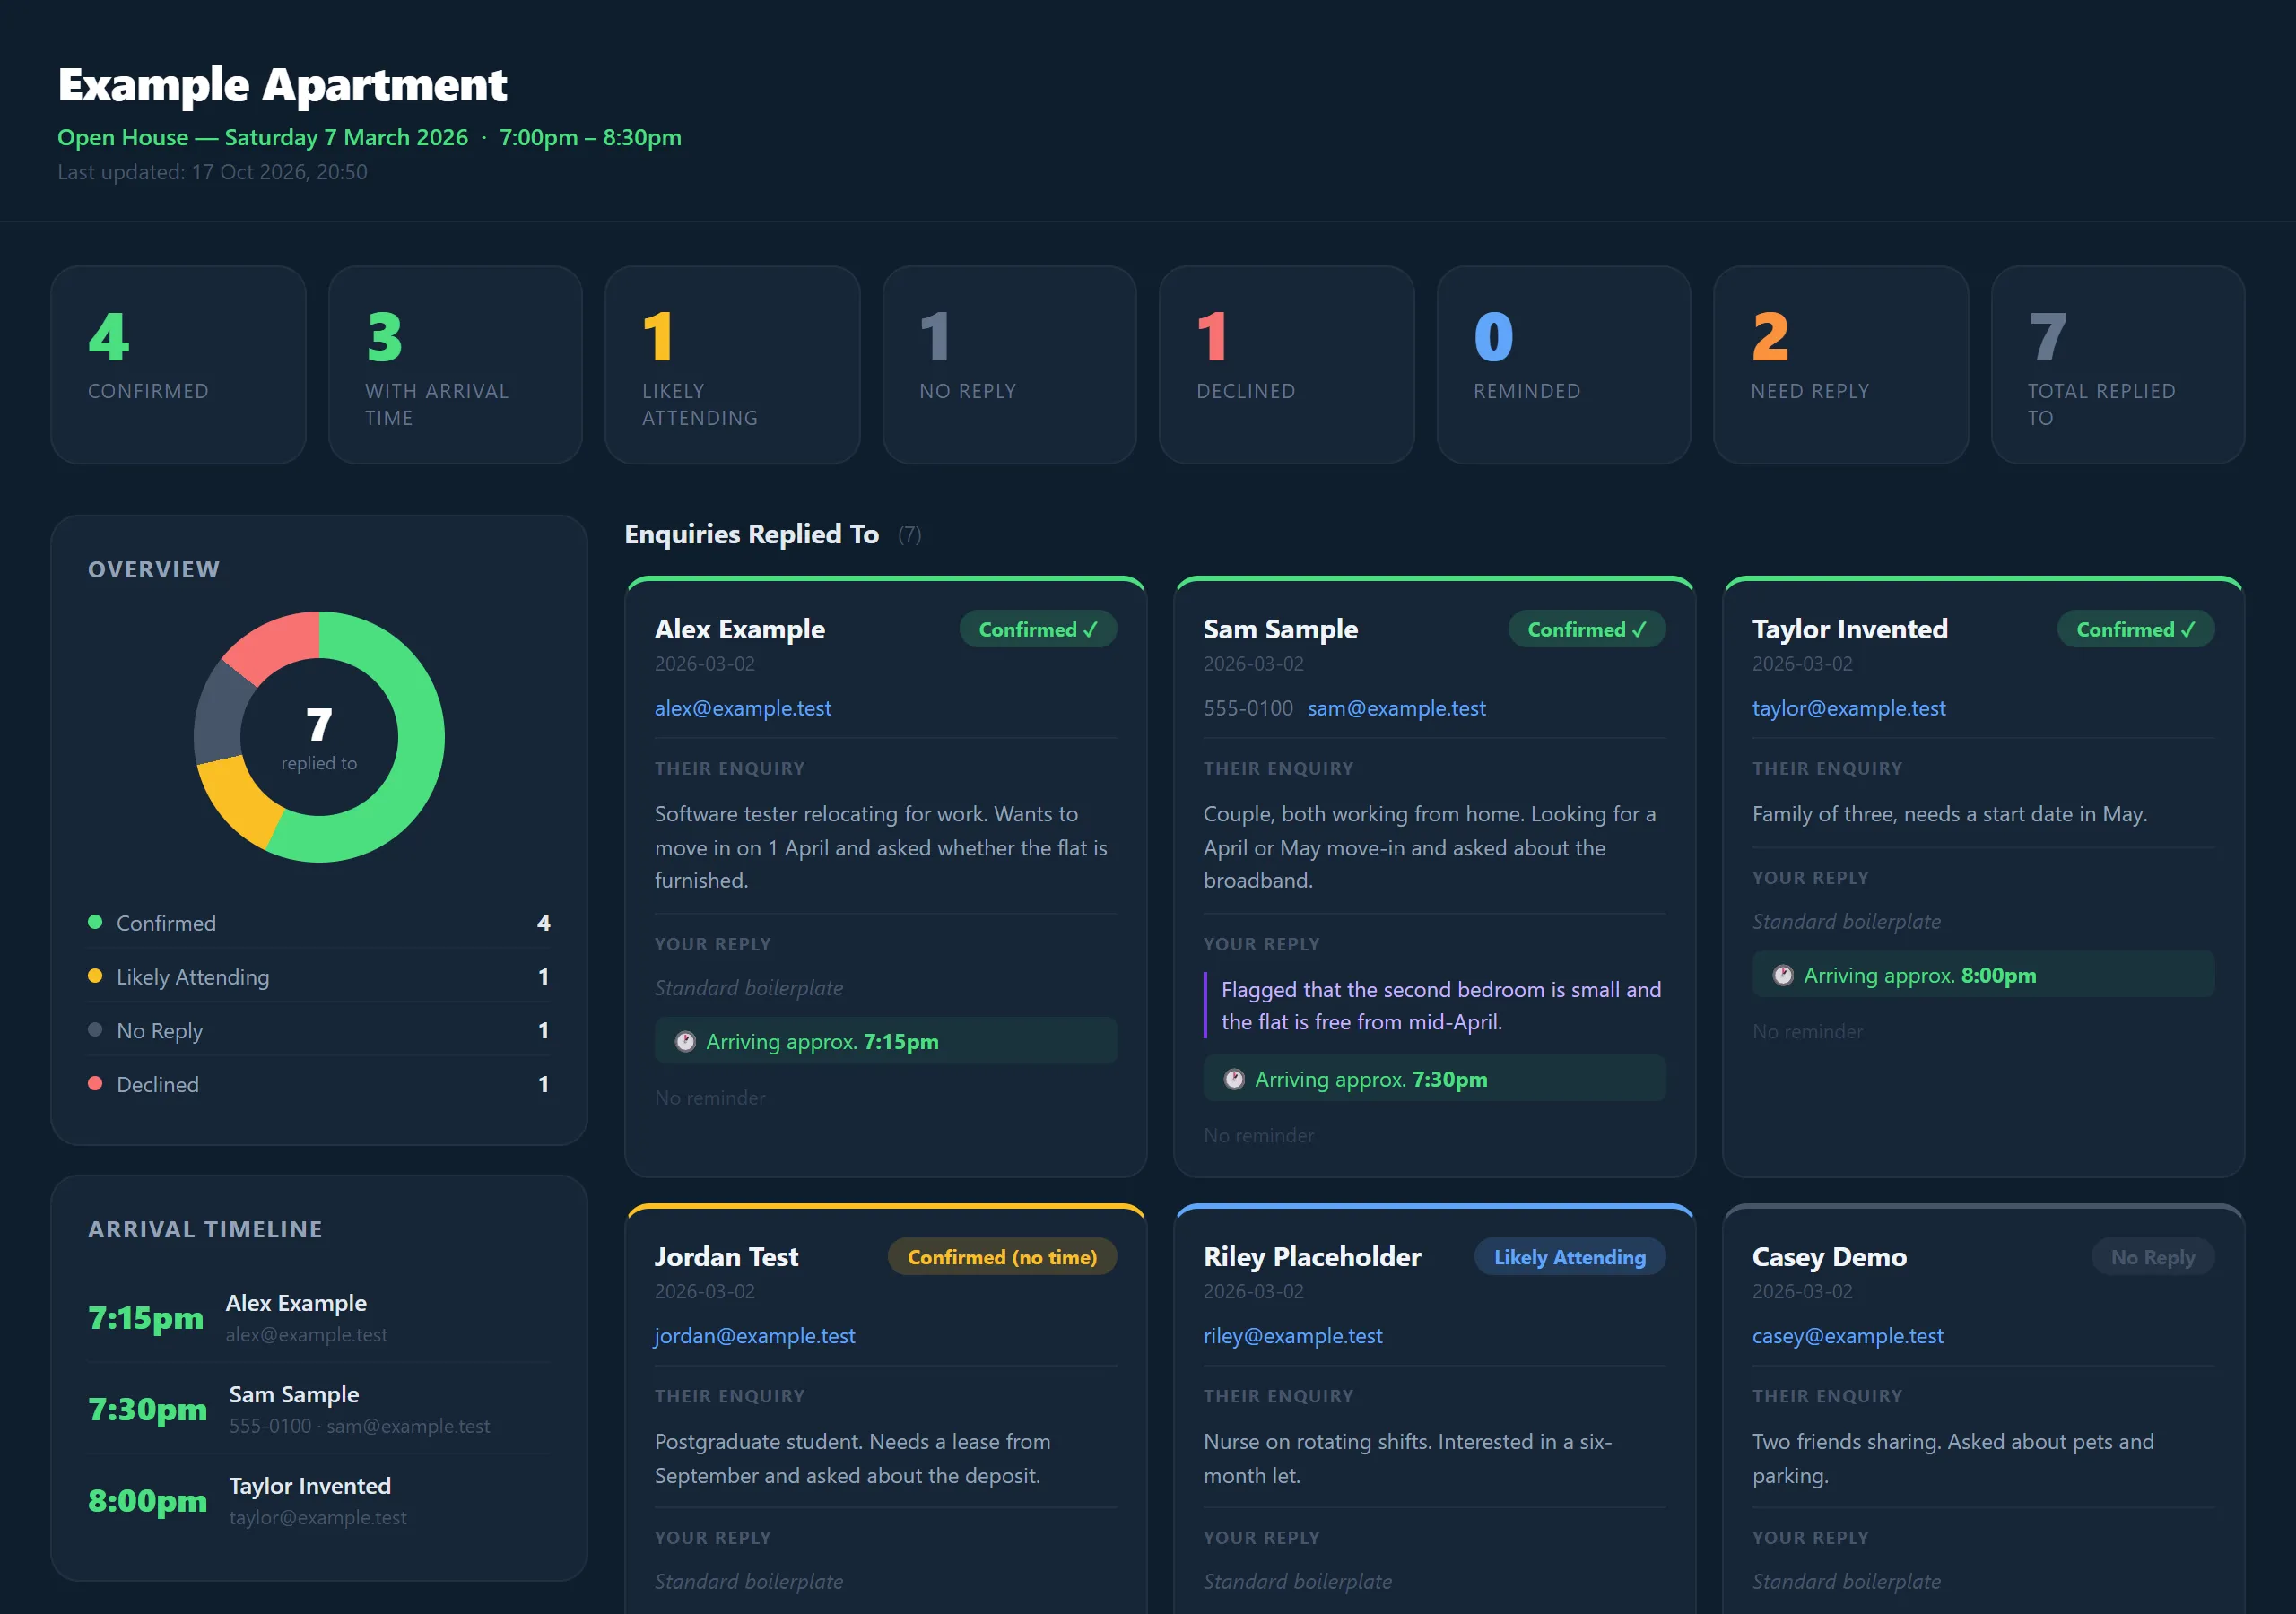Click the Alex Example card name heading
The height and width of the screenshot is (1614, 2296).
click(x=740, y=629)
